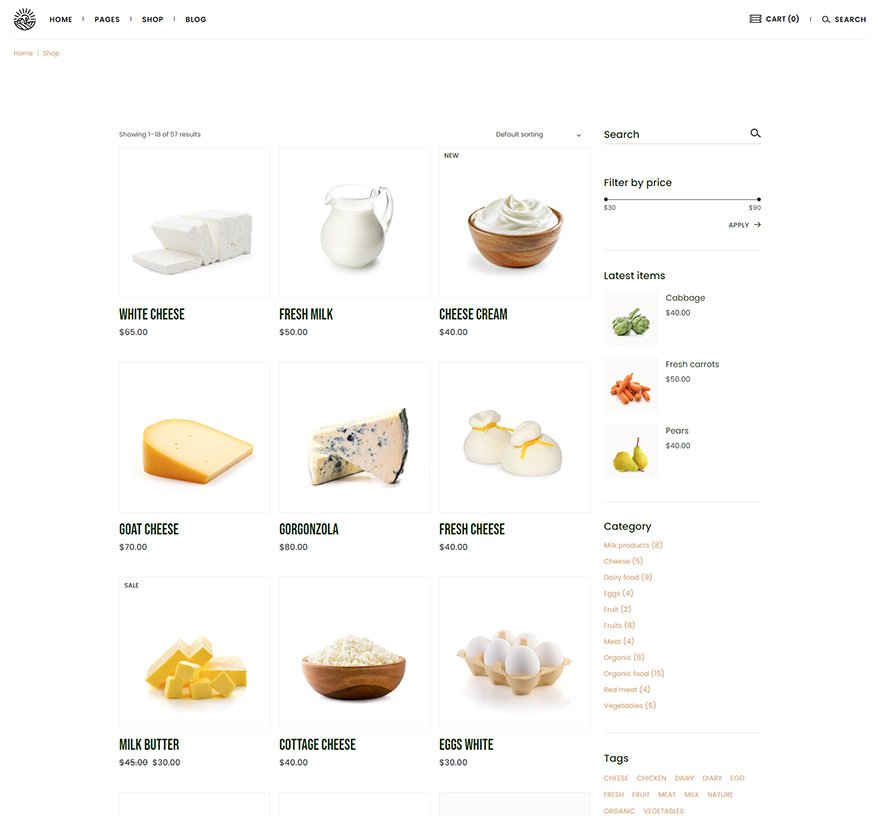Open the Gorgonzola product image

pos(354,437)
